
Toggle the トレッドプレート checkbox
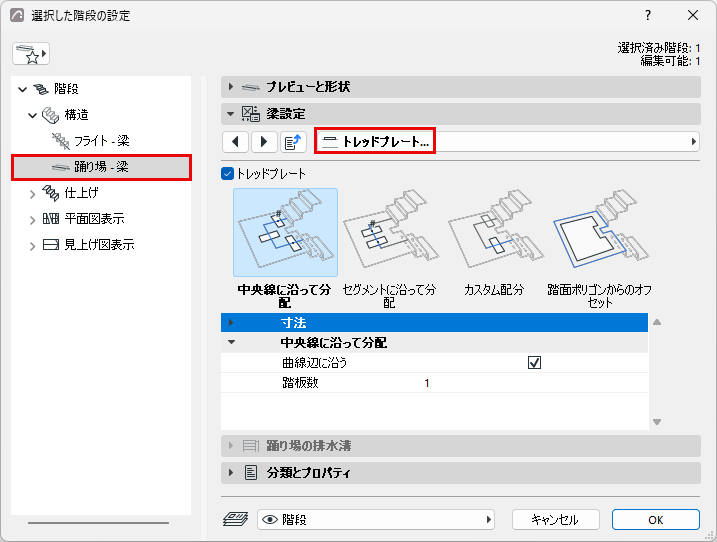[x=227, y=174]
